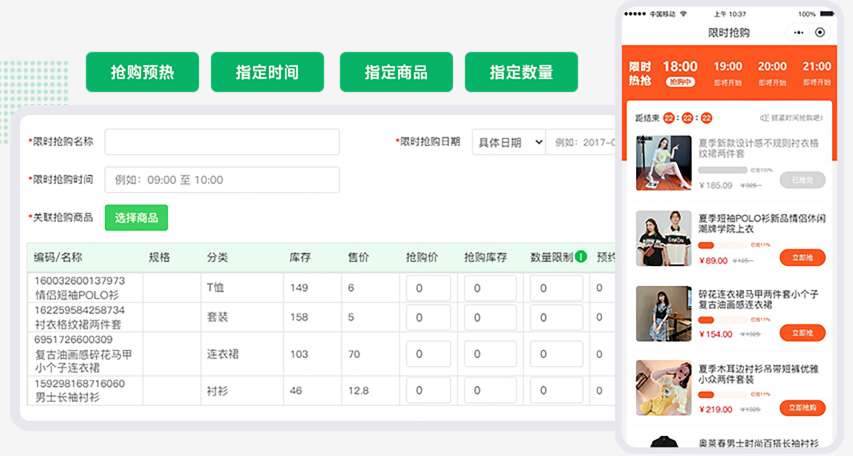853x456 pixels.
Task: Tap 立即抢购 for the ¥219.00 outfit
Action: [802, 408]
